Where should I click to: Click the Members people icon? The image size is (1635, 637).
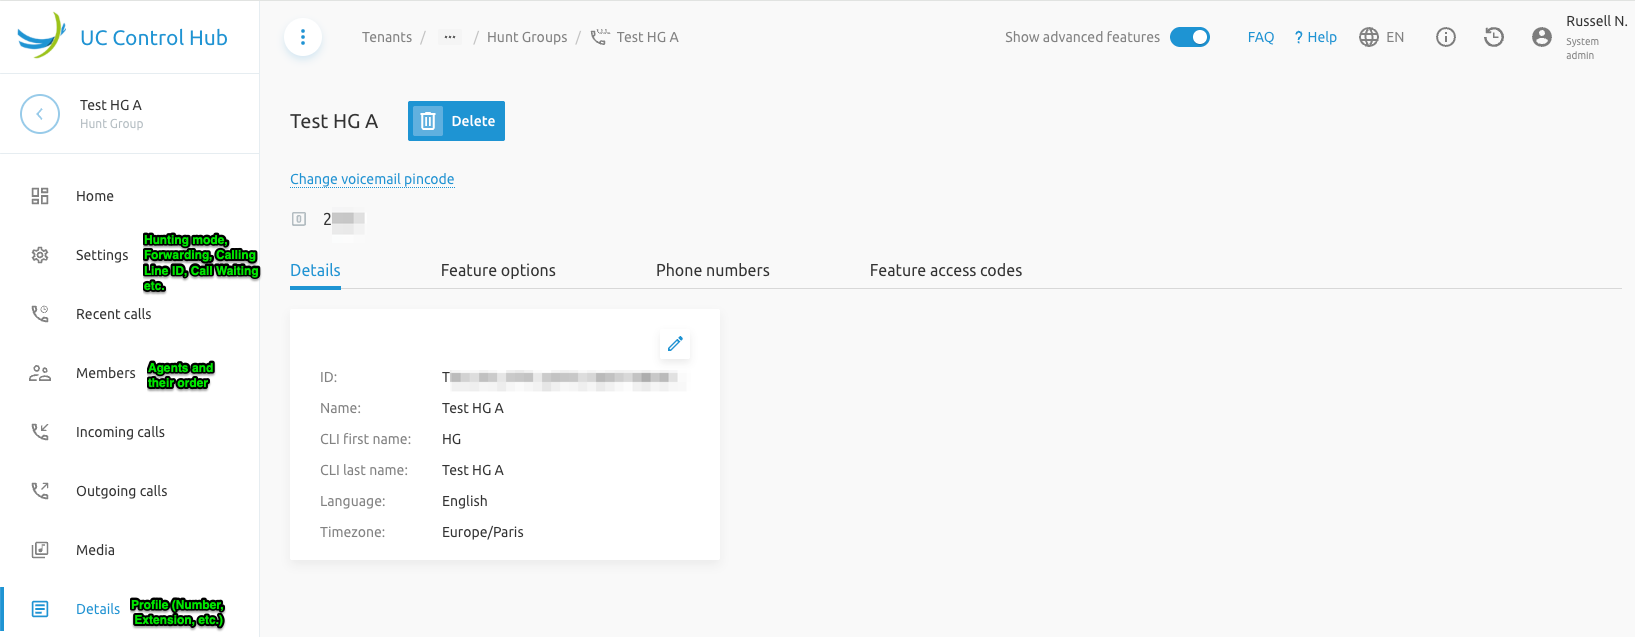(x=40, y=373)
